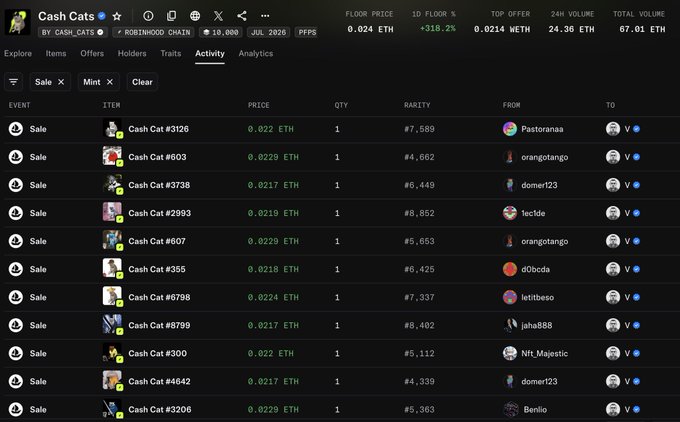Click the PFPS category tag

tap(307, 33)
